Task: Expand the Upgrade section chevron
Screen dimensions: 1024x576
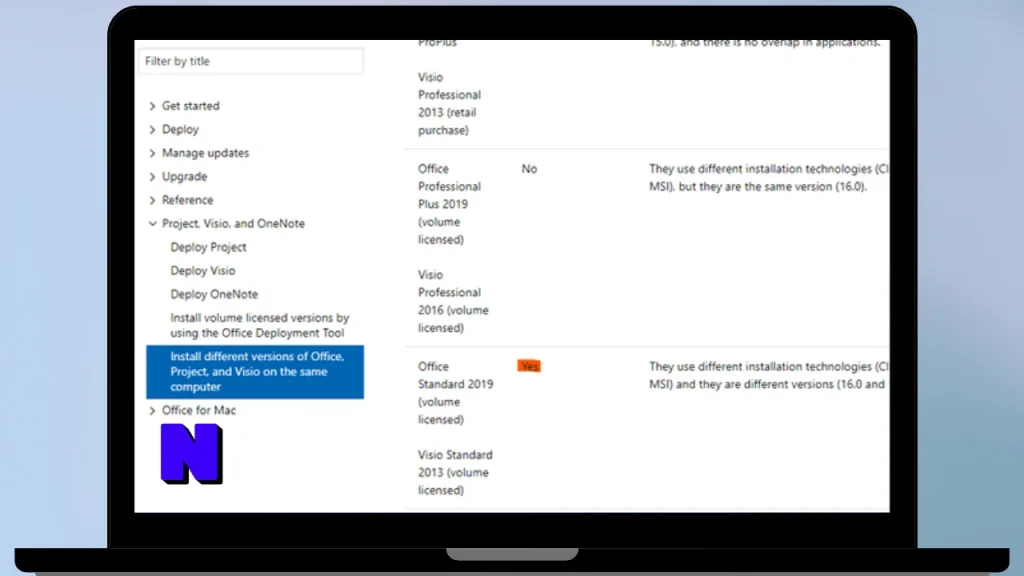Action: [x=152, y=176]
